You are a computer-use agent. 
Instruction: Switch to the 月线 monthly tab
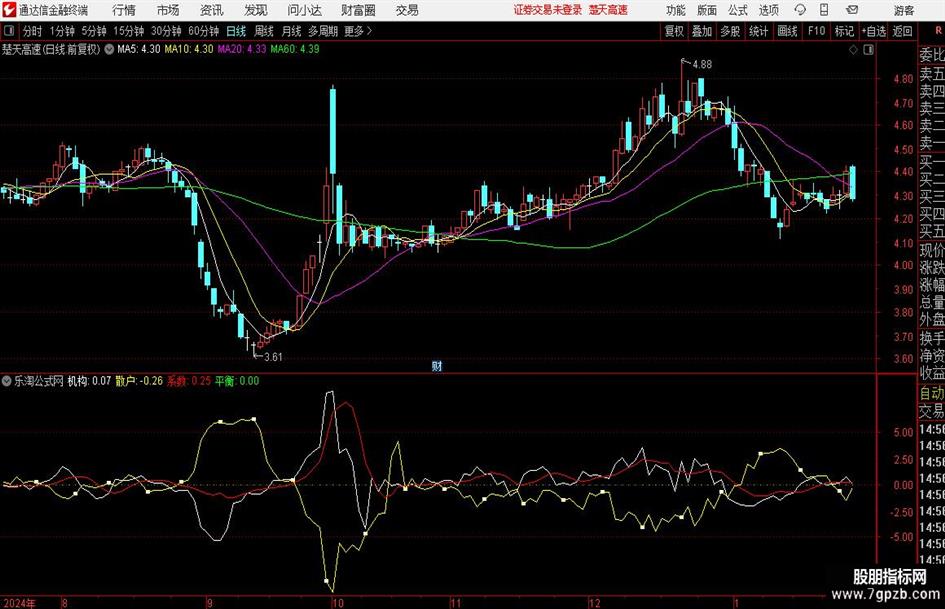pos(291,31)
